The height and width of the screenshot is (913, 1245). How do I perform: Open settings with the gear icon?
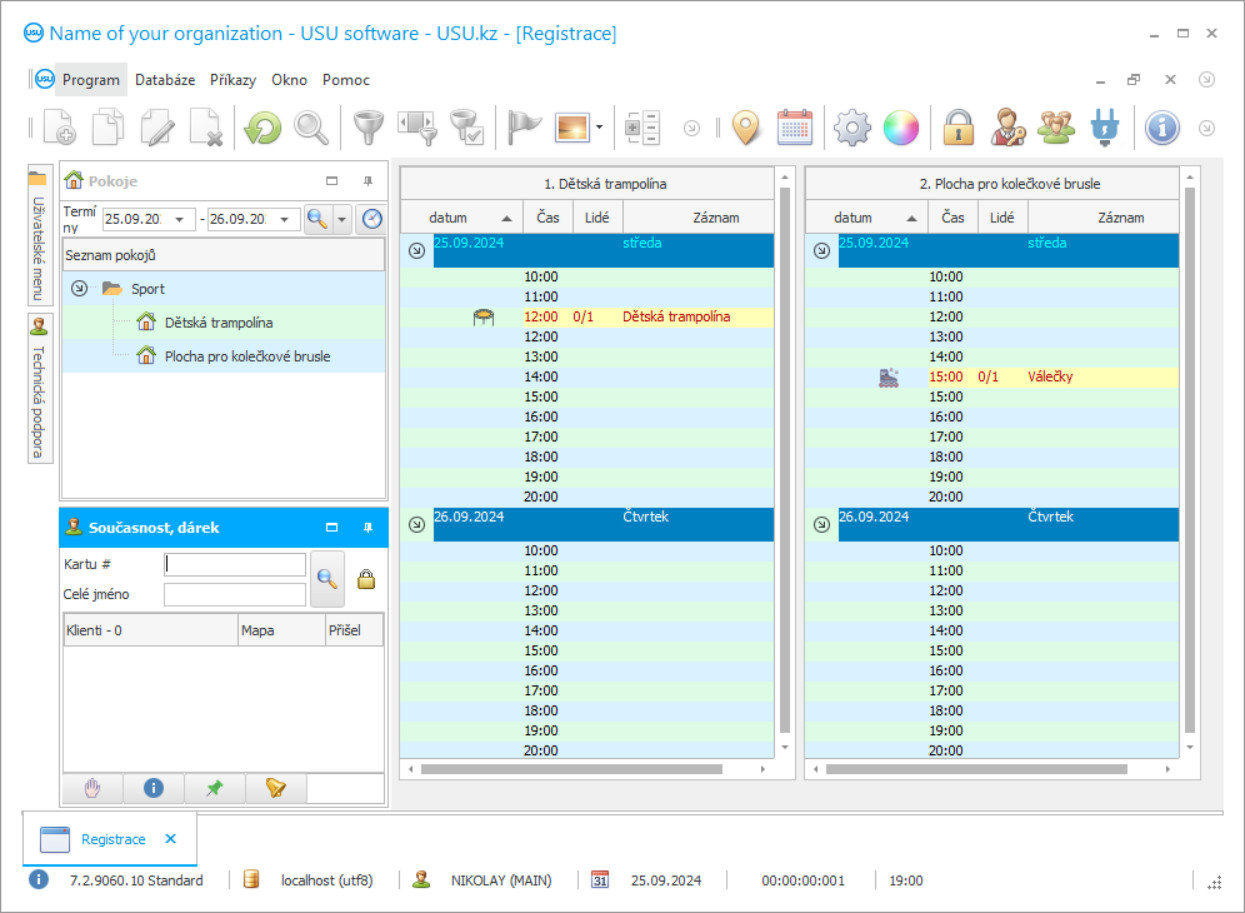pyautogui.click(x=852, y=127)
